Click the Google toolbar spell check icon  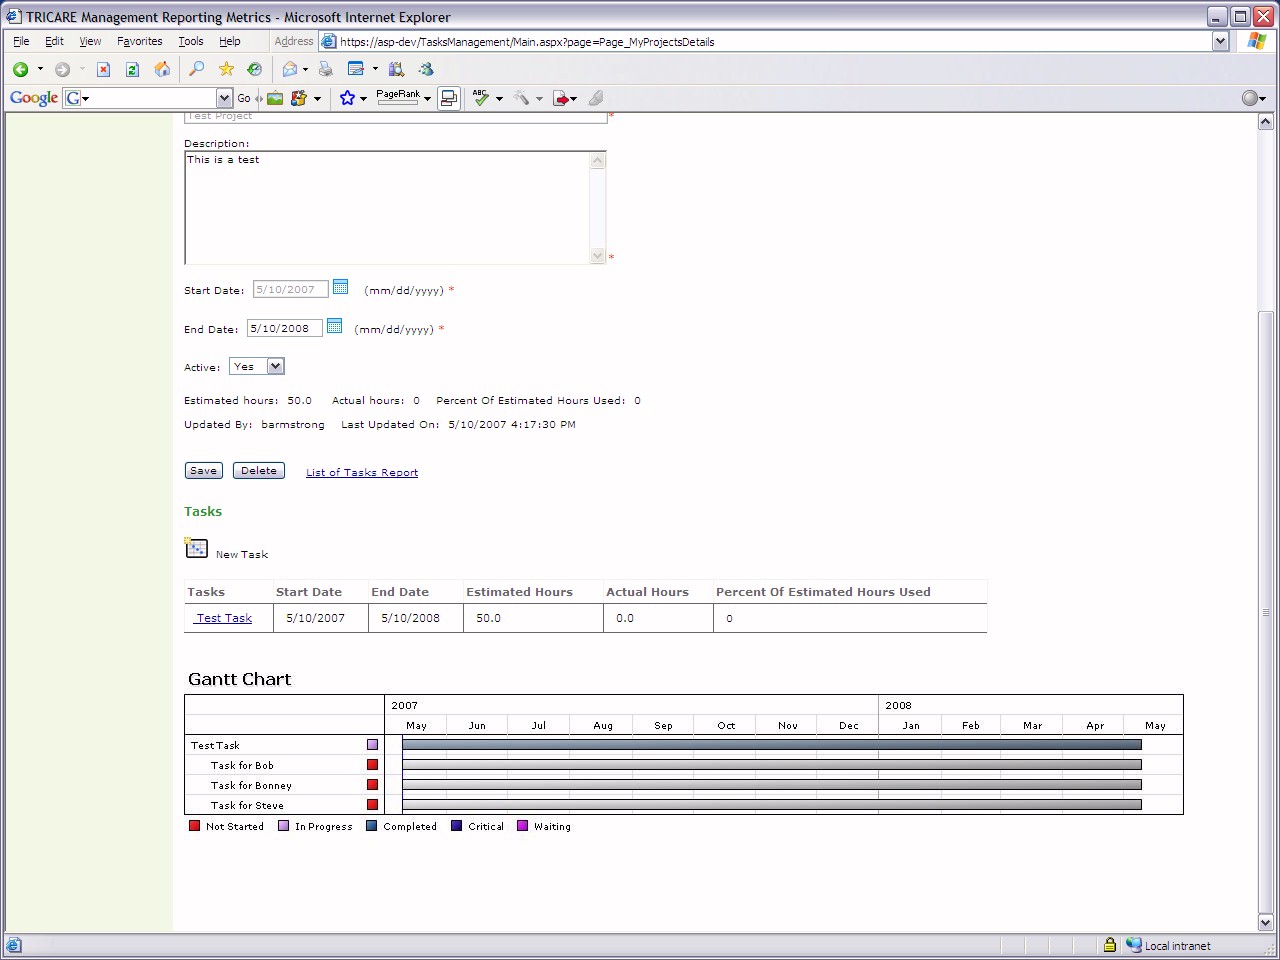(x=481, y=98)
